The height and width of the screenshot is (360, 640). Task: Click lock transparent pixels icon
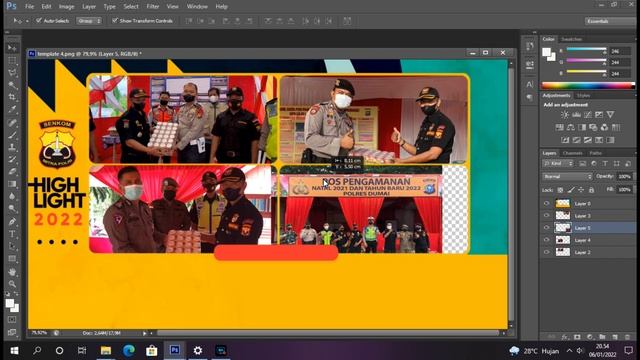[560, 190]
